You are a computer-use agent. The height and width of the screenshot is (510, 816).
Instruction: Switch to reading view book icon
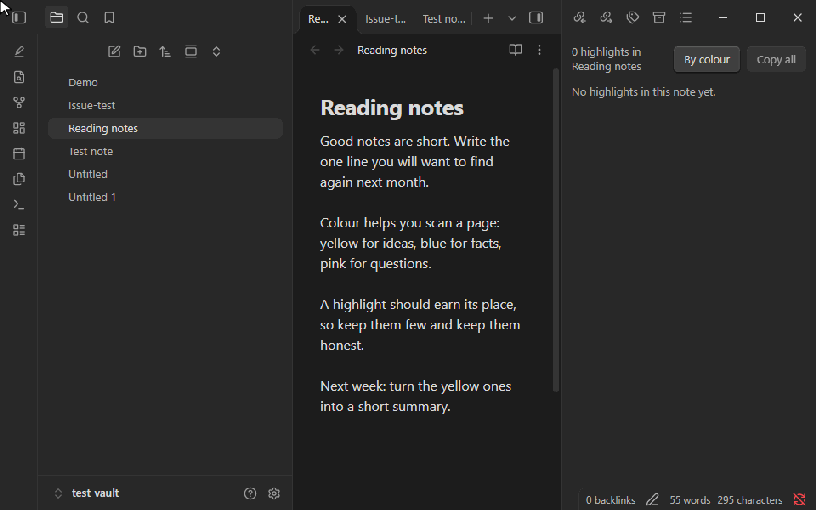(x=515, y=50)
